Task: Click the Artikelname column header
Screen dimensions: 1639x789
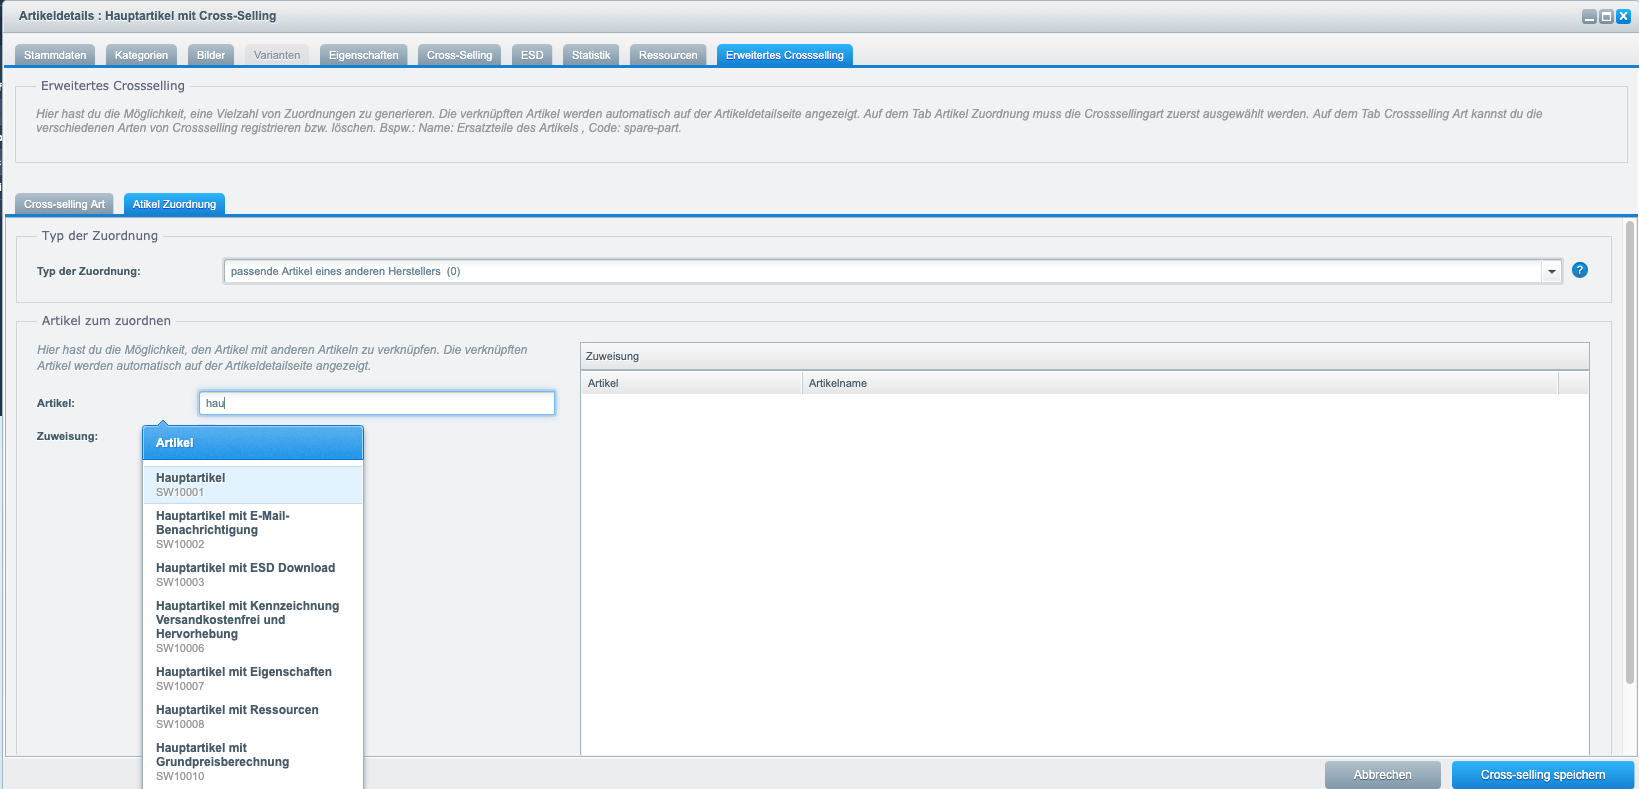Action: pos(1180,383)
